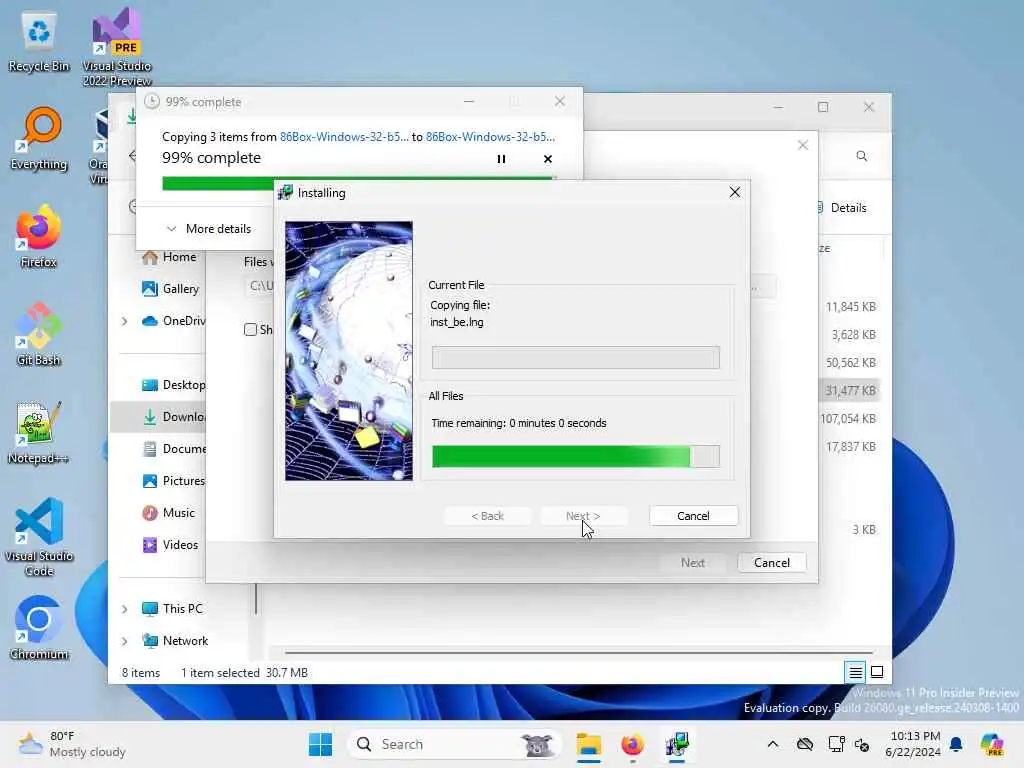
Task: Launch Visual Studio 2022 Preview shortcut
Action: 117,46
